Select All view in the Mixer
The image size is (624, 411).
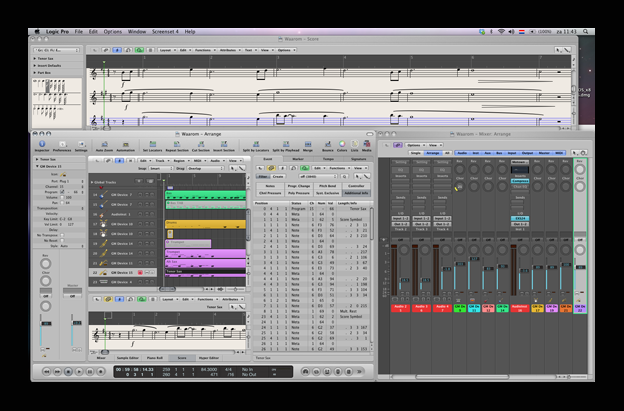[x=447, y=153]
